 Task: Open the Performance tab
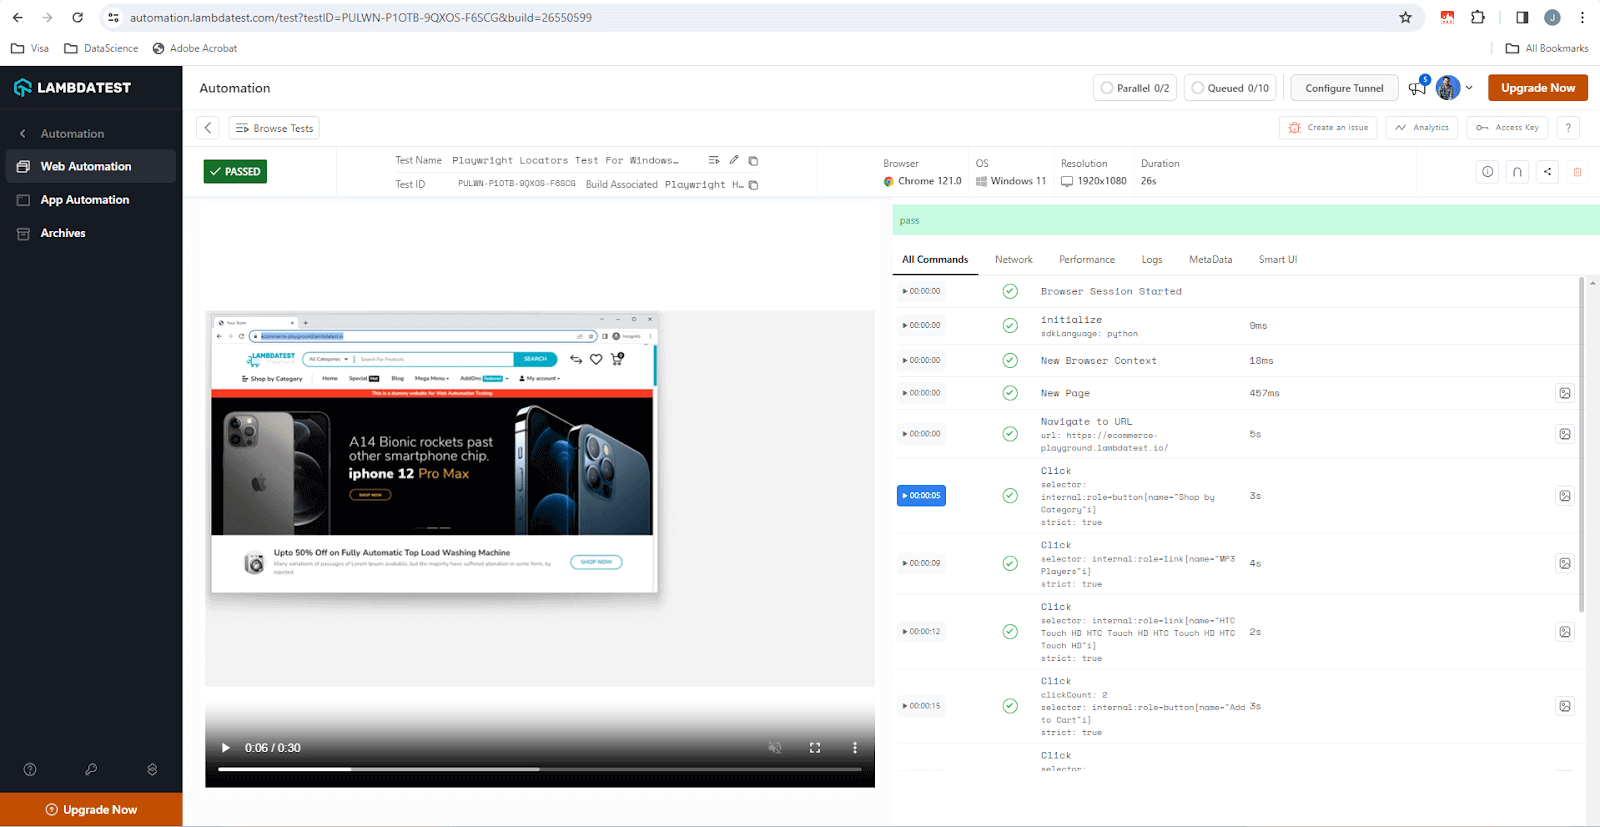[x=1086, y=260]
